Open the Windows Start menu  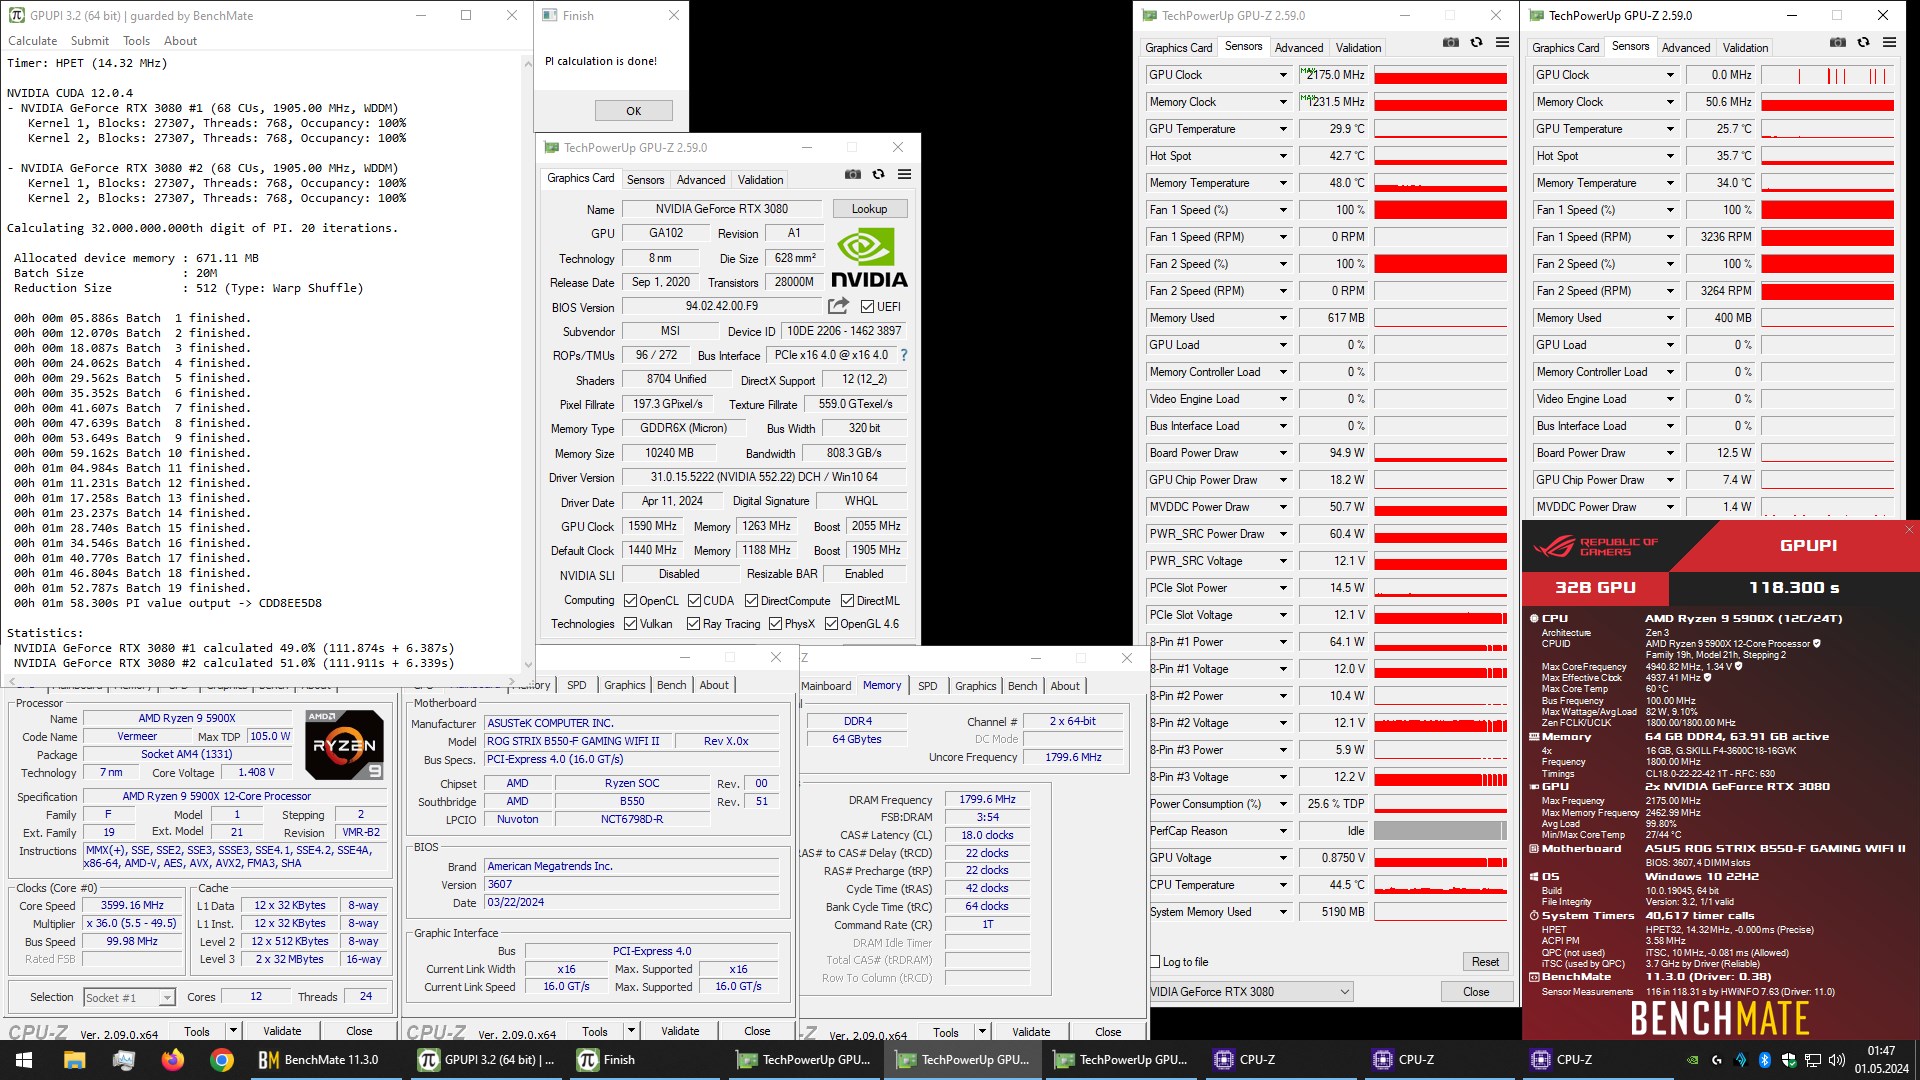tap(24, 1060)
